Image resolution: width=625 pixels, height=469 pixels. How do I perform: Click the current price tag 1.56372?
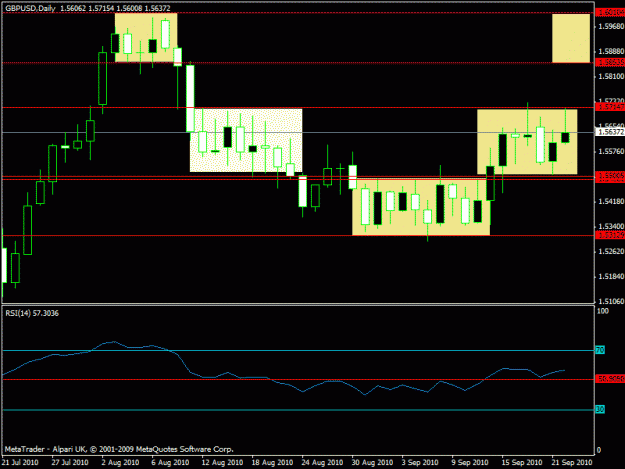610,132
